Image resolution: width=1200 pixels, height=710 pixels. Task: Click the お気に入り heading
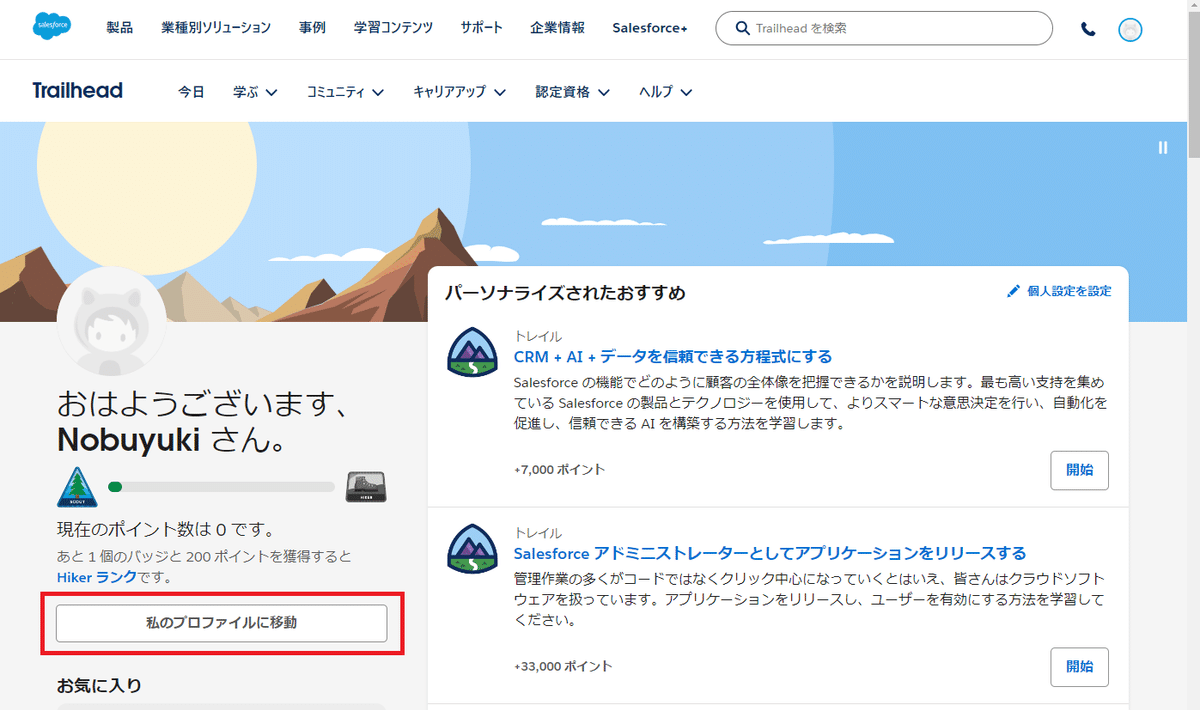99,686
